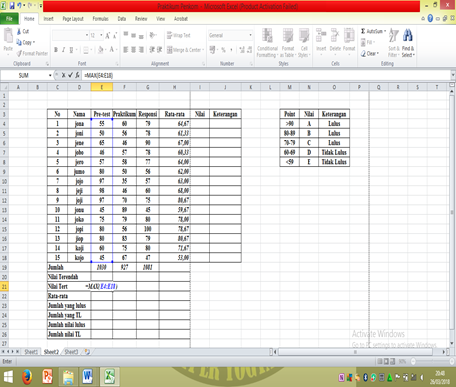This screenshot has height=387, width=456.
Task: Open the Merge & Center dropdown arrow
Action: pos(203,50)
